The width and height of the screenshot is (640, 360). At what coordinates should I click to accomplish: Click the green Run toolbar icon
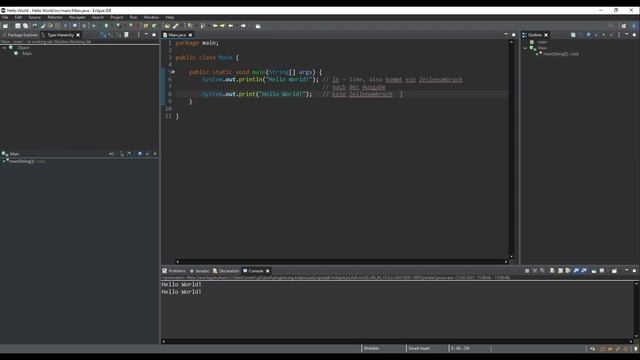click(x=106, y=26)
